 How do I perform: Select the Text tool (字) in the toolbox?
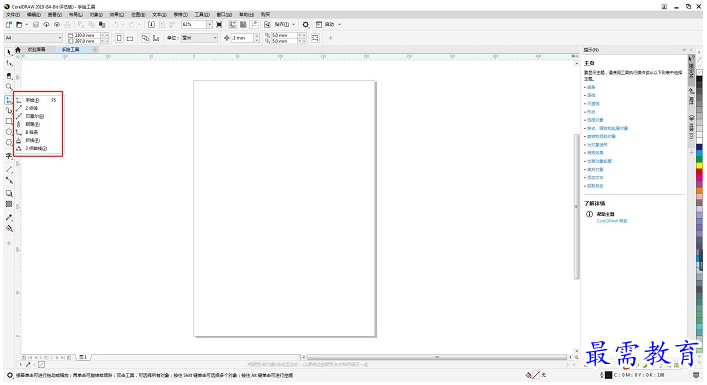click(x=9, y=156)
